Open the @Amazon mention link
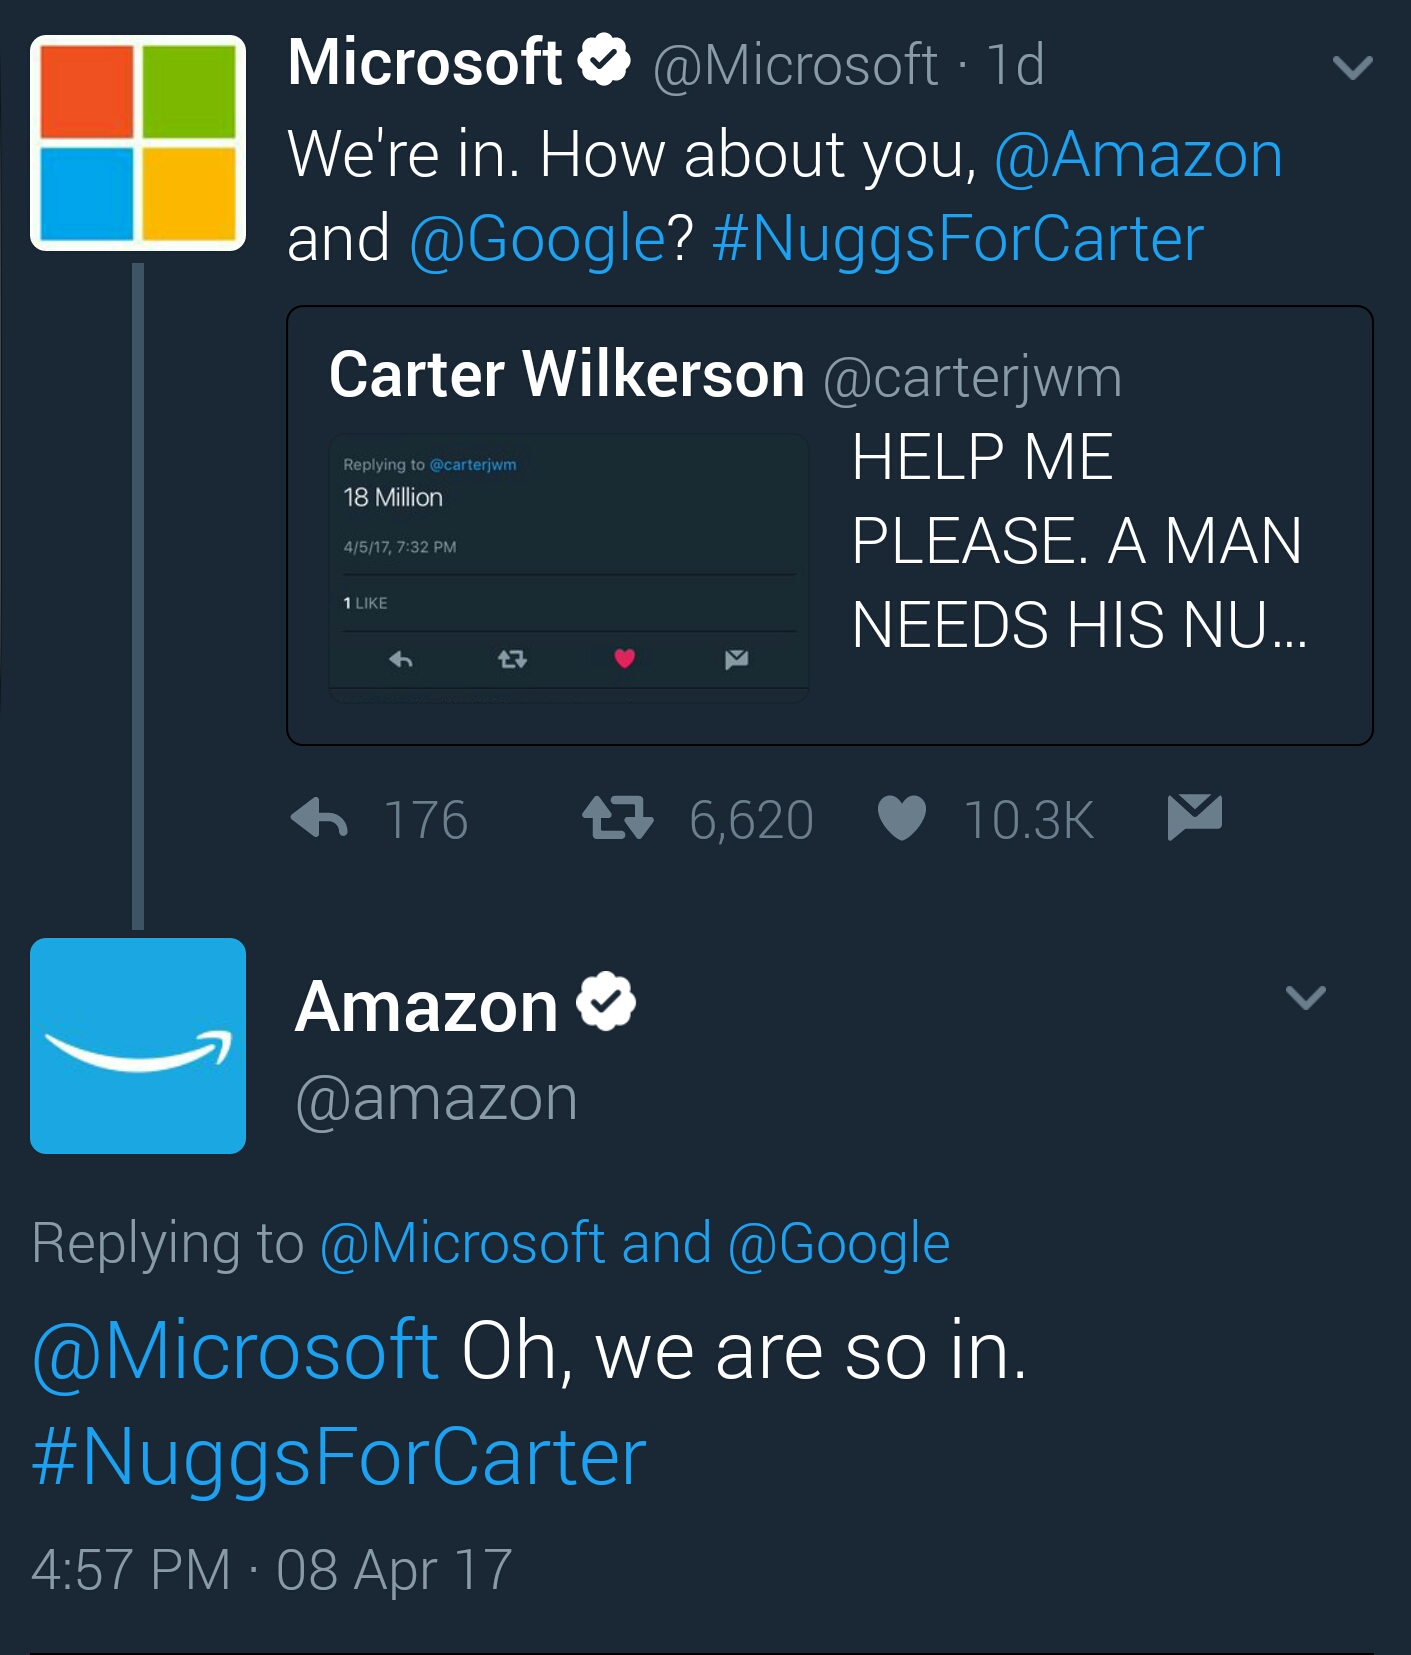Screen dimensions: 1411x1655 pos(1138,155)
